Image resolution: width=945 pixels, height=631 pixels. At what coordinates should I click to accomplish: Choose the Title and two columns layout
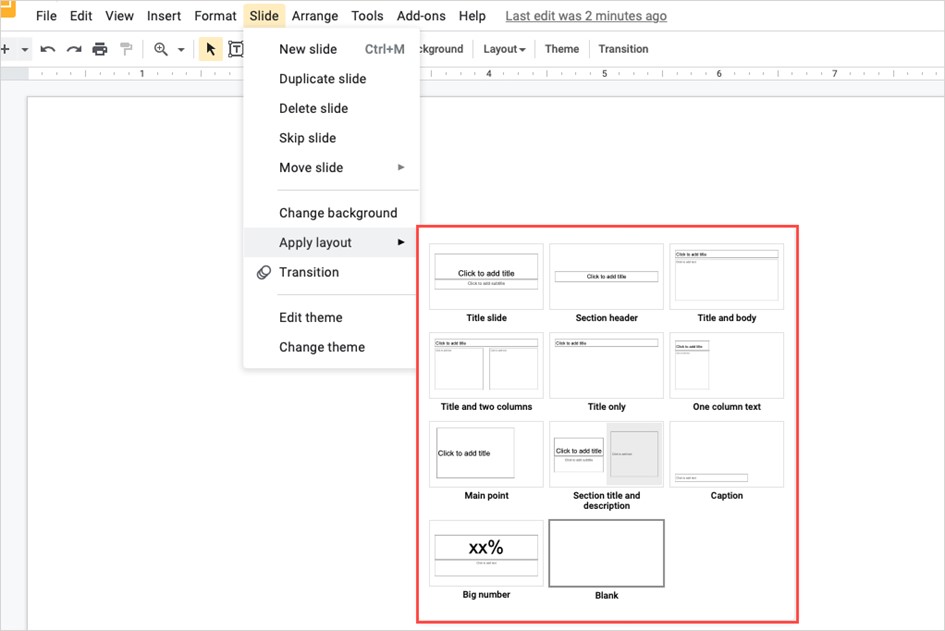(x=486, y=366)
